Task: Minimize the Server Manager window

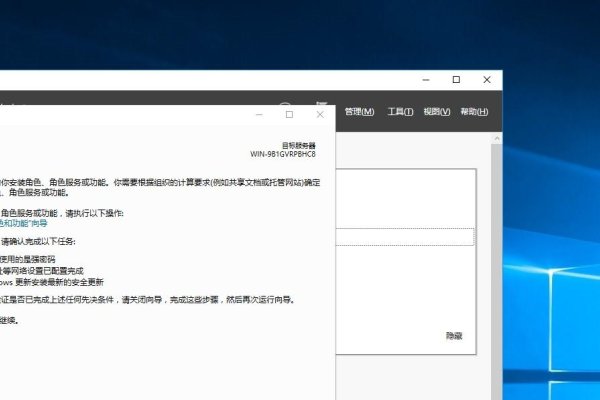Action: (426, 80)
